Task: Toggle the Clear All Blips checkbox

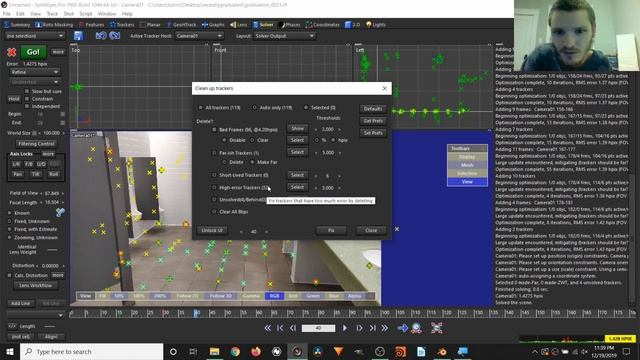Action: click(x=214, y=211)
